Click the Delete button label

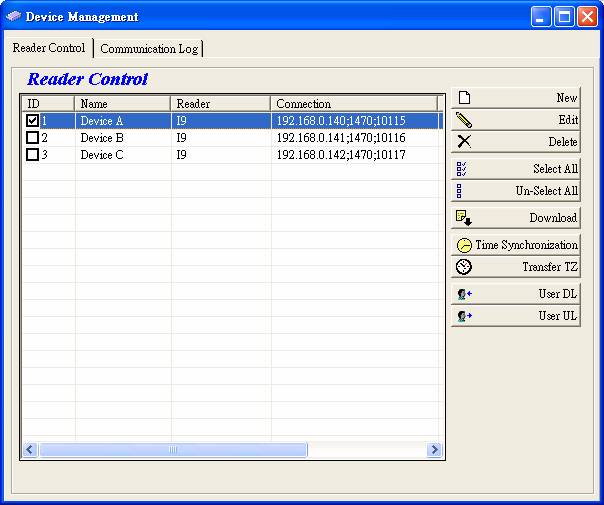pyautogui.click(x=563, y=142)
